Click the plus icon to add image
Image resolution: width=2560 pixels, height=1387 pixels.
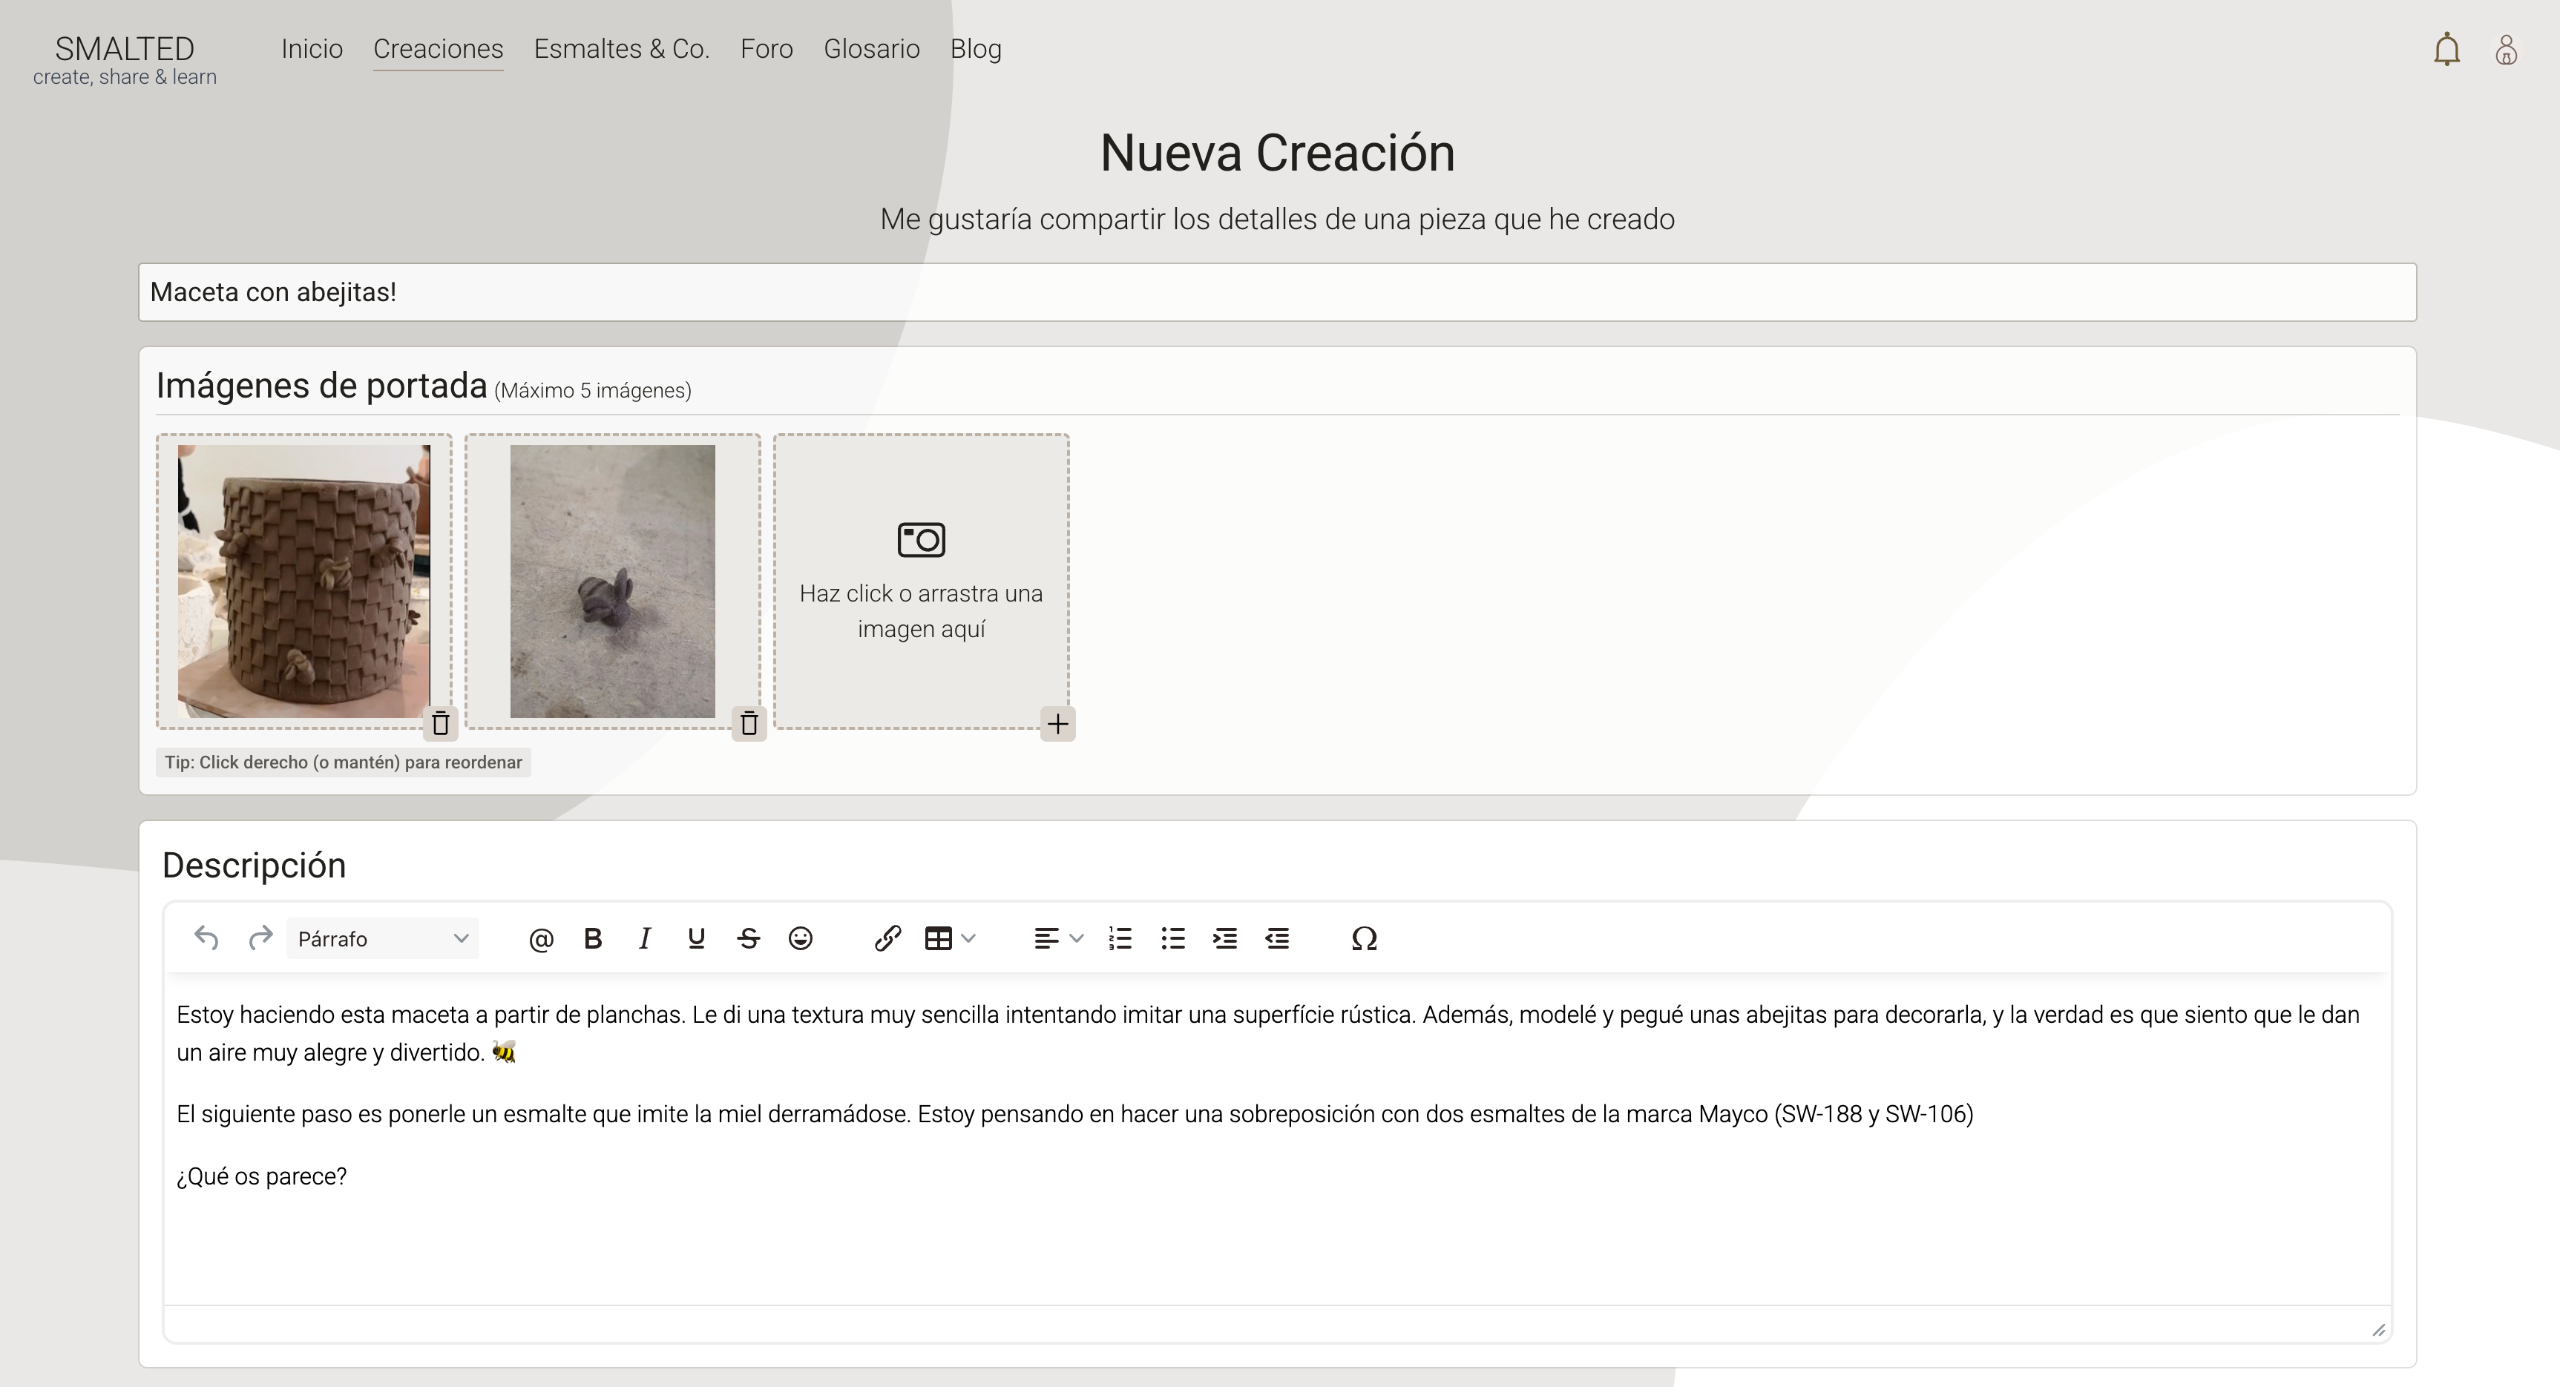tap(1058, 723)
